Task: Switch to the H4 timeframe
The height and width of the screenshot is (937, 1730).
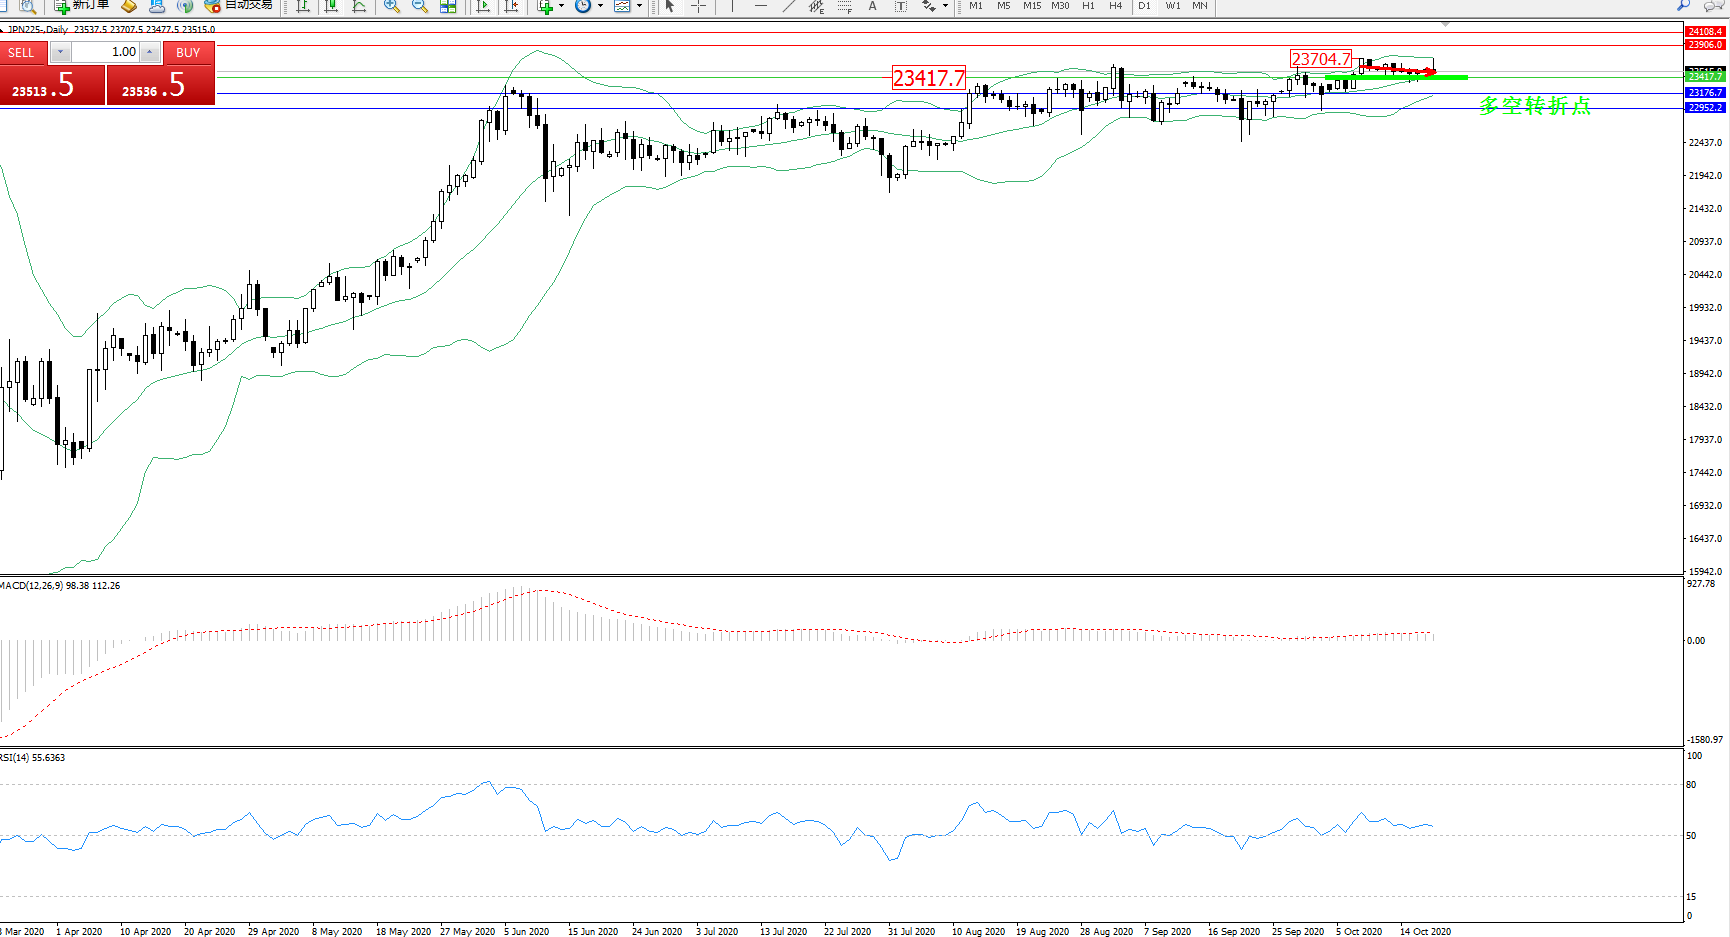Action: pos(1116,6)
